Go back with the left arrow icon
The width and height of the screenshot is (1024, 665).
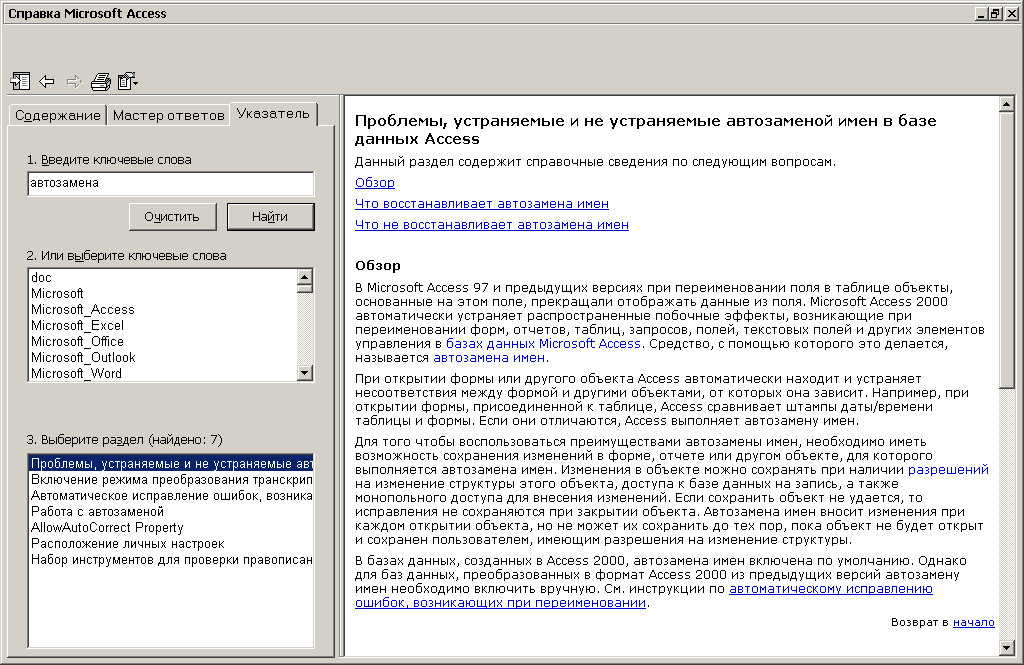point(46,81)
